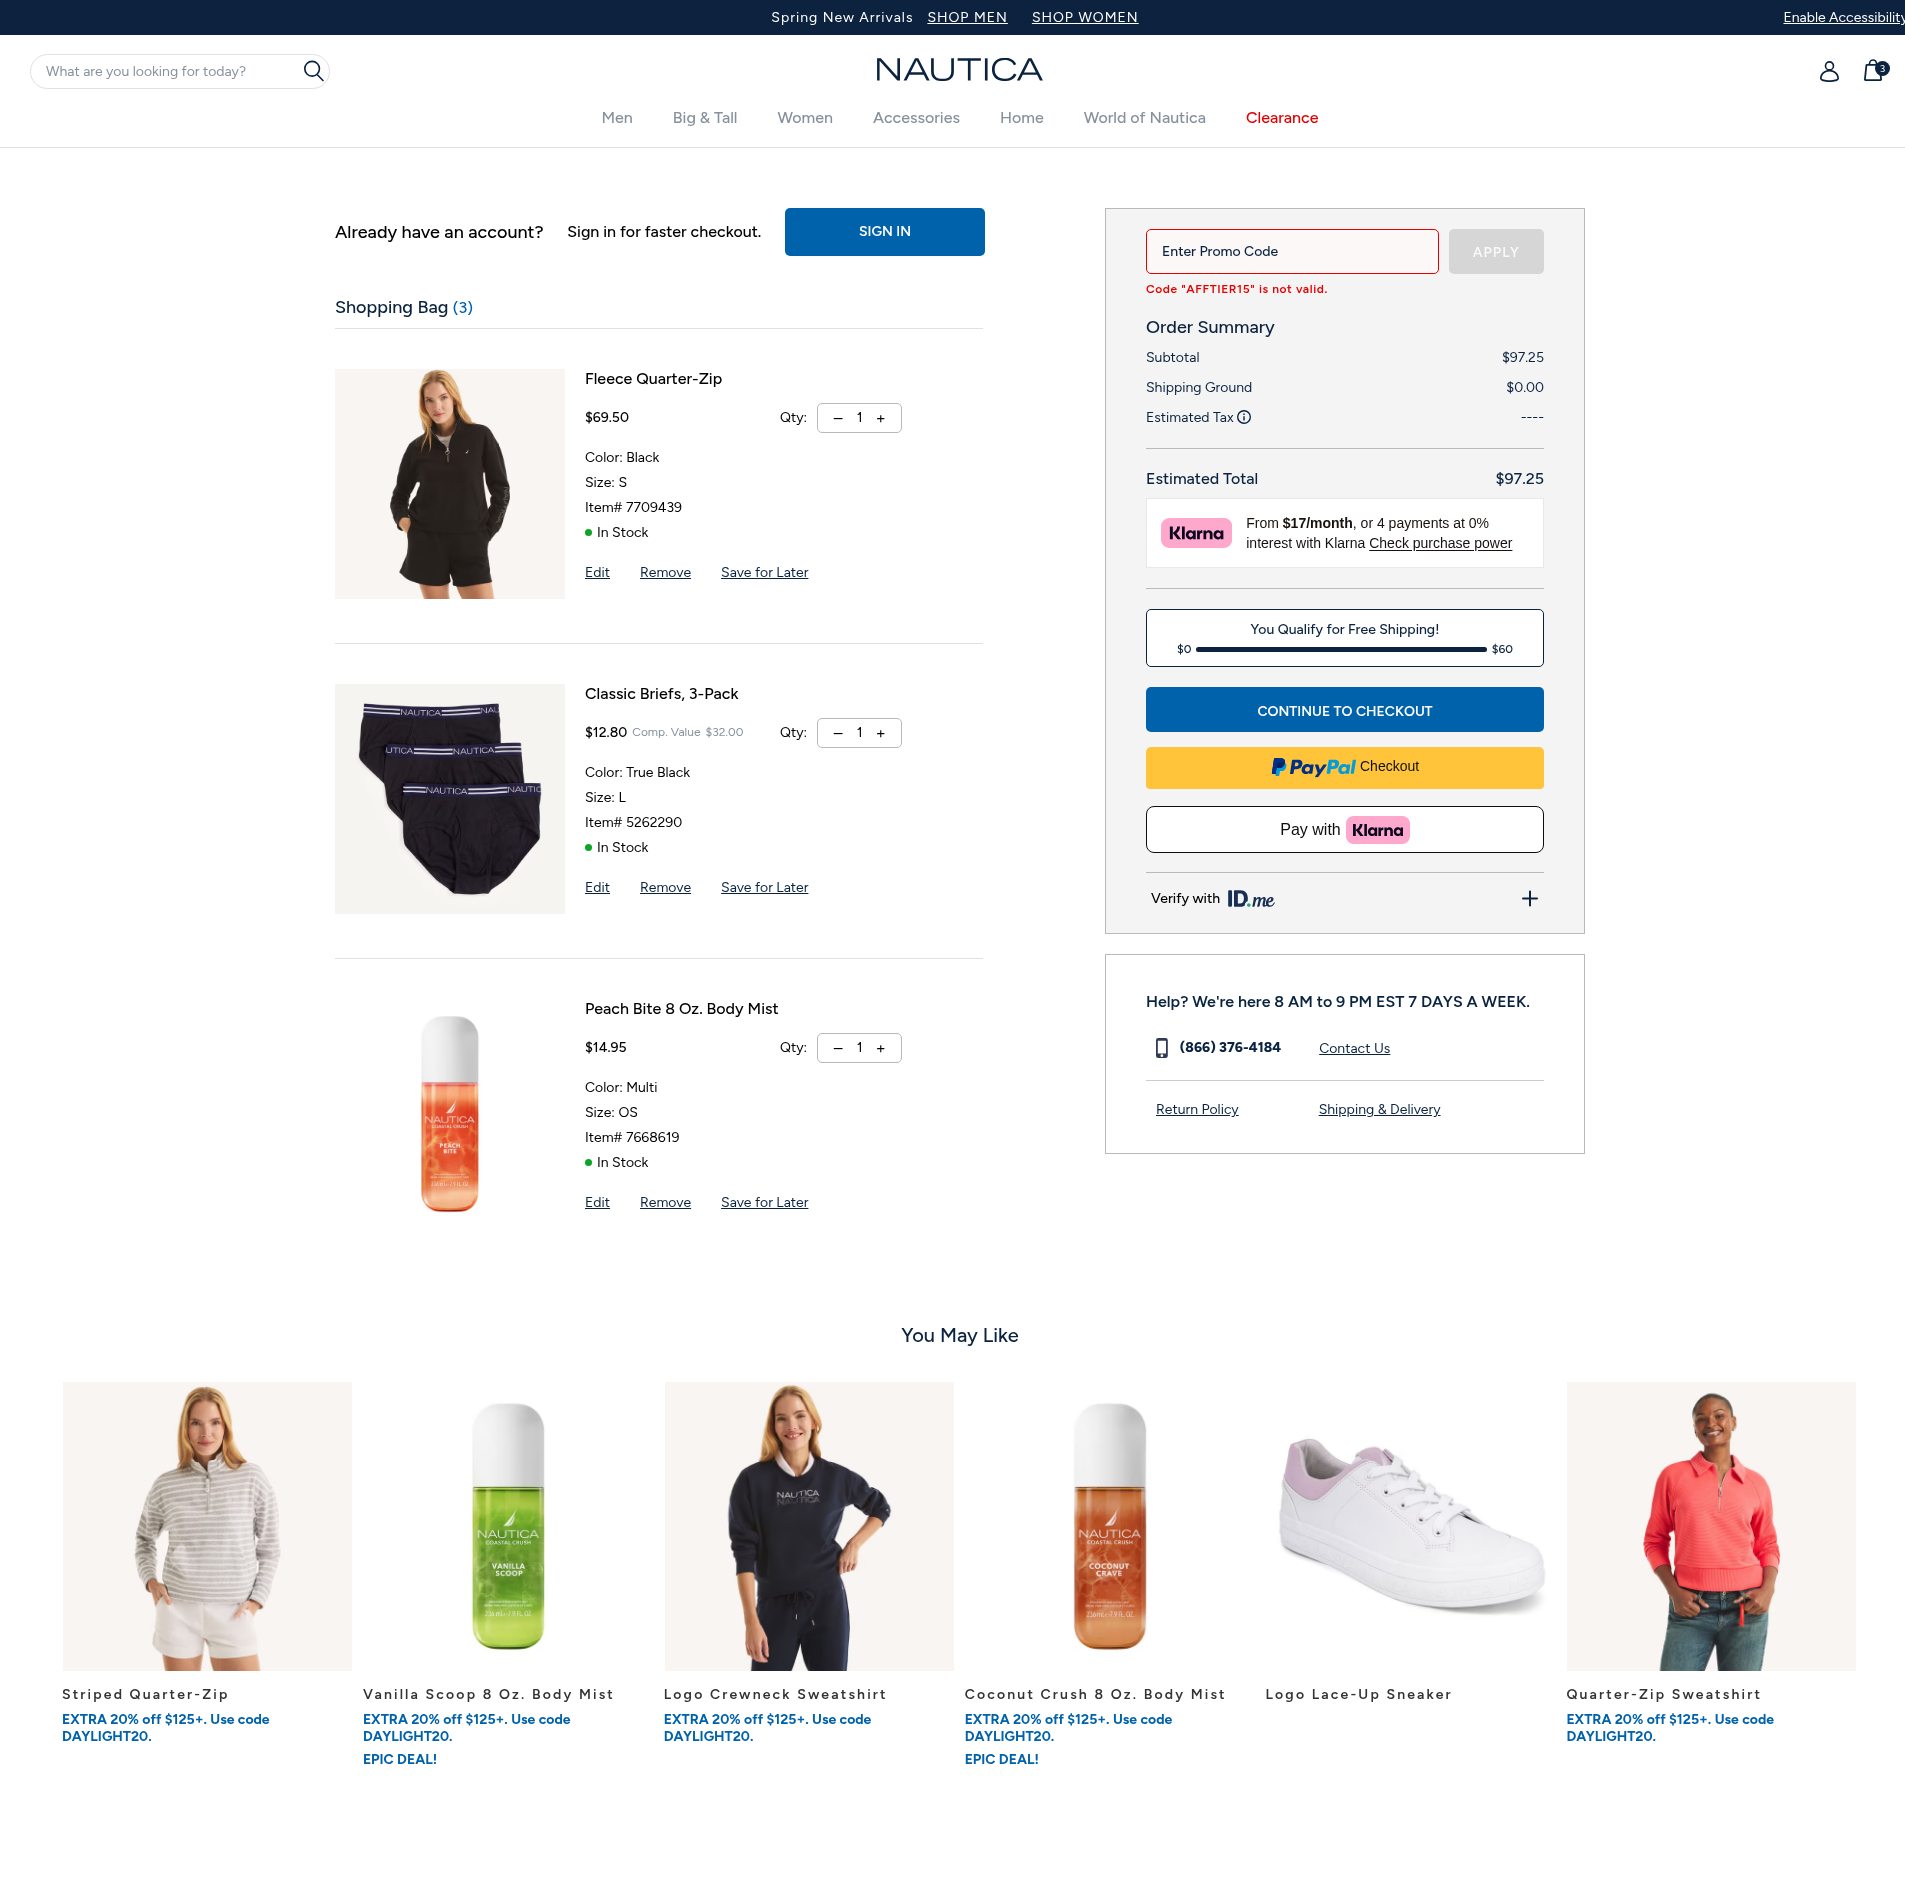Screen dimensions: 1905x1882
Task: Open the shopping bag icon
Action: (1874, 70)
